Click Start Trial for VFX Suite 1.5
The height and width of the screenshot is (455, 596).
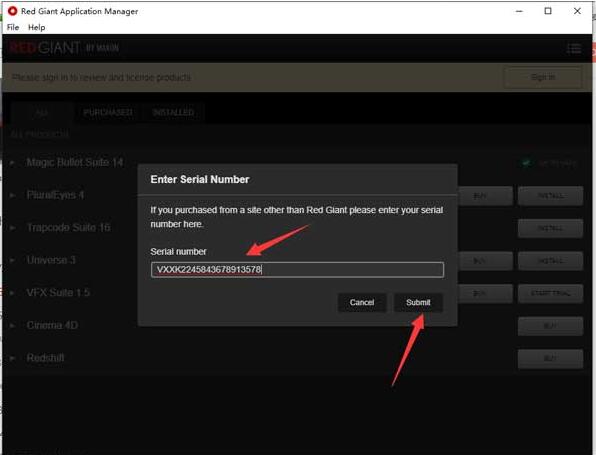[550, 293]
